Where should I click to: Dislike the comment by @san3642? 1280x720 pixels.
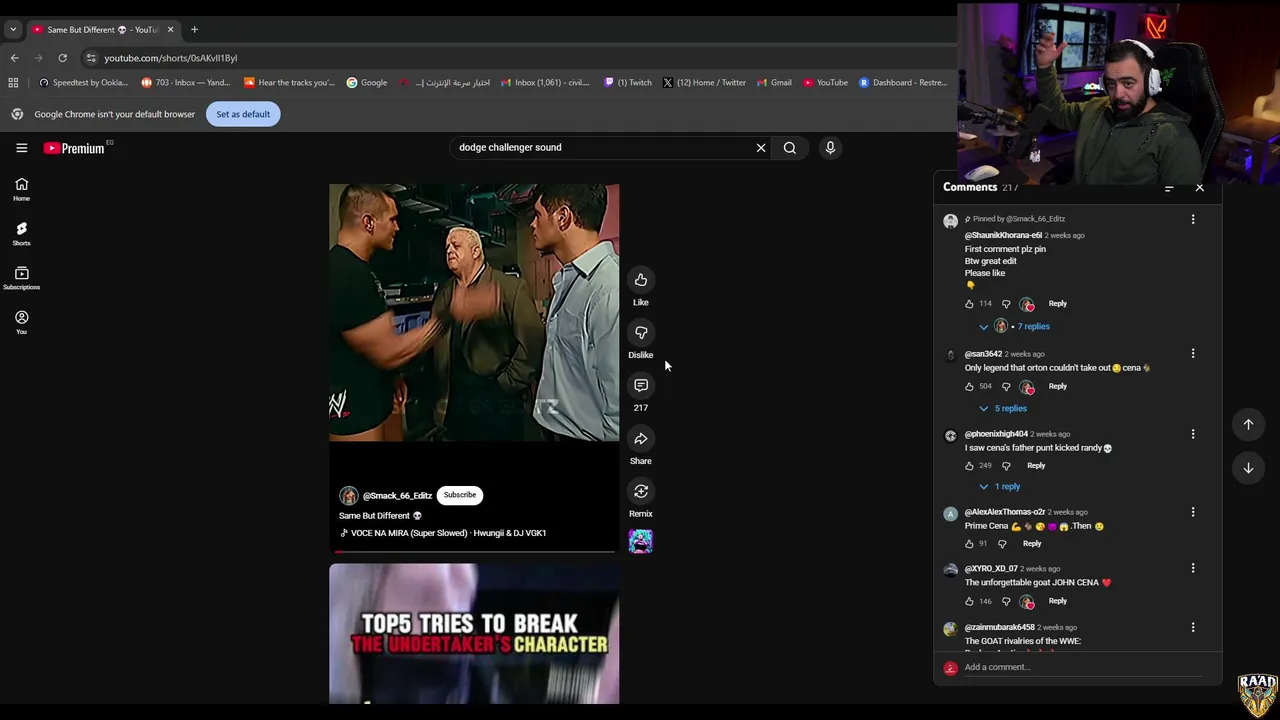[1006, 386]
